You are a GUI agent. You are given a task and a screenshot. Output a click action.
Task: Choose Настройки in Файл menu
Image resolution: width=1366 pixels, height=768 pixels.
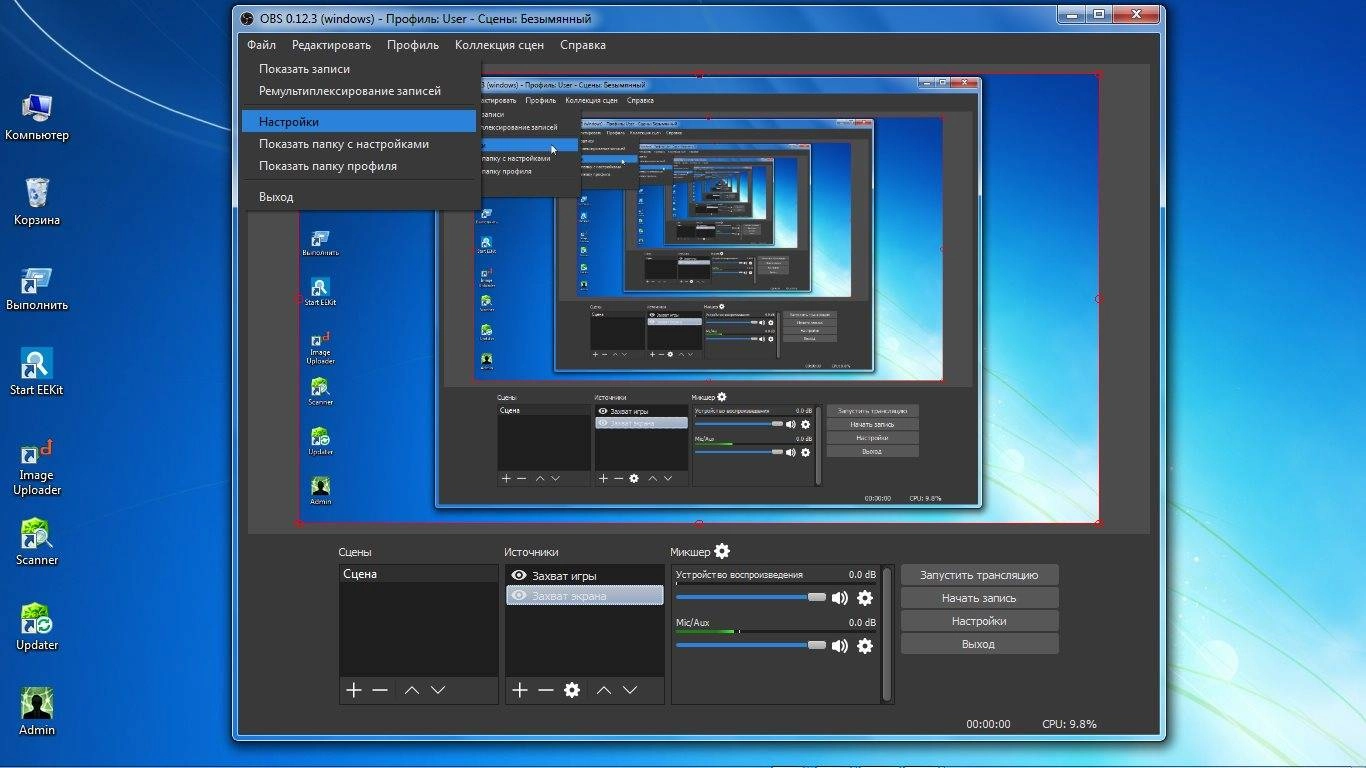tap(359, 122)
